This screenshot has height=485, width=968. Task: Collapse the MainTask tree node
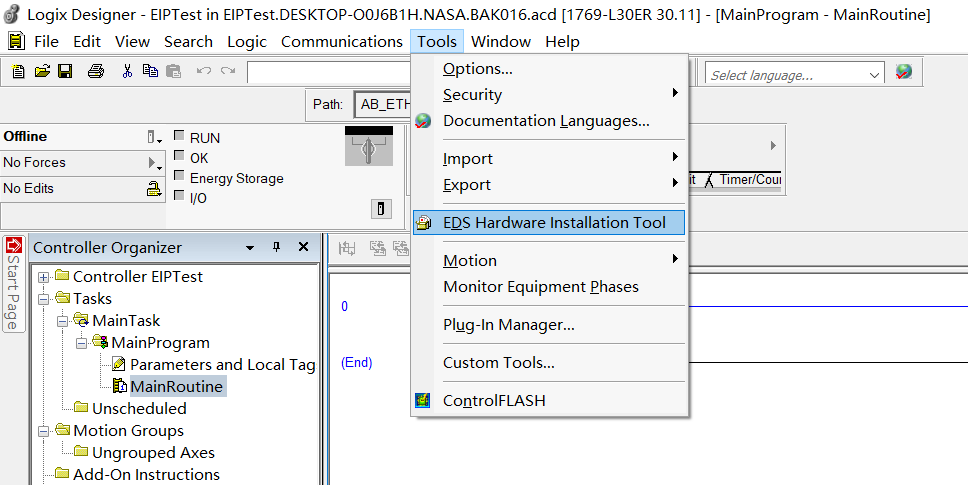tap(62, 321)
